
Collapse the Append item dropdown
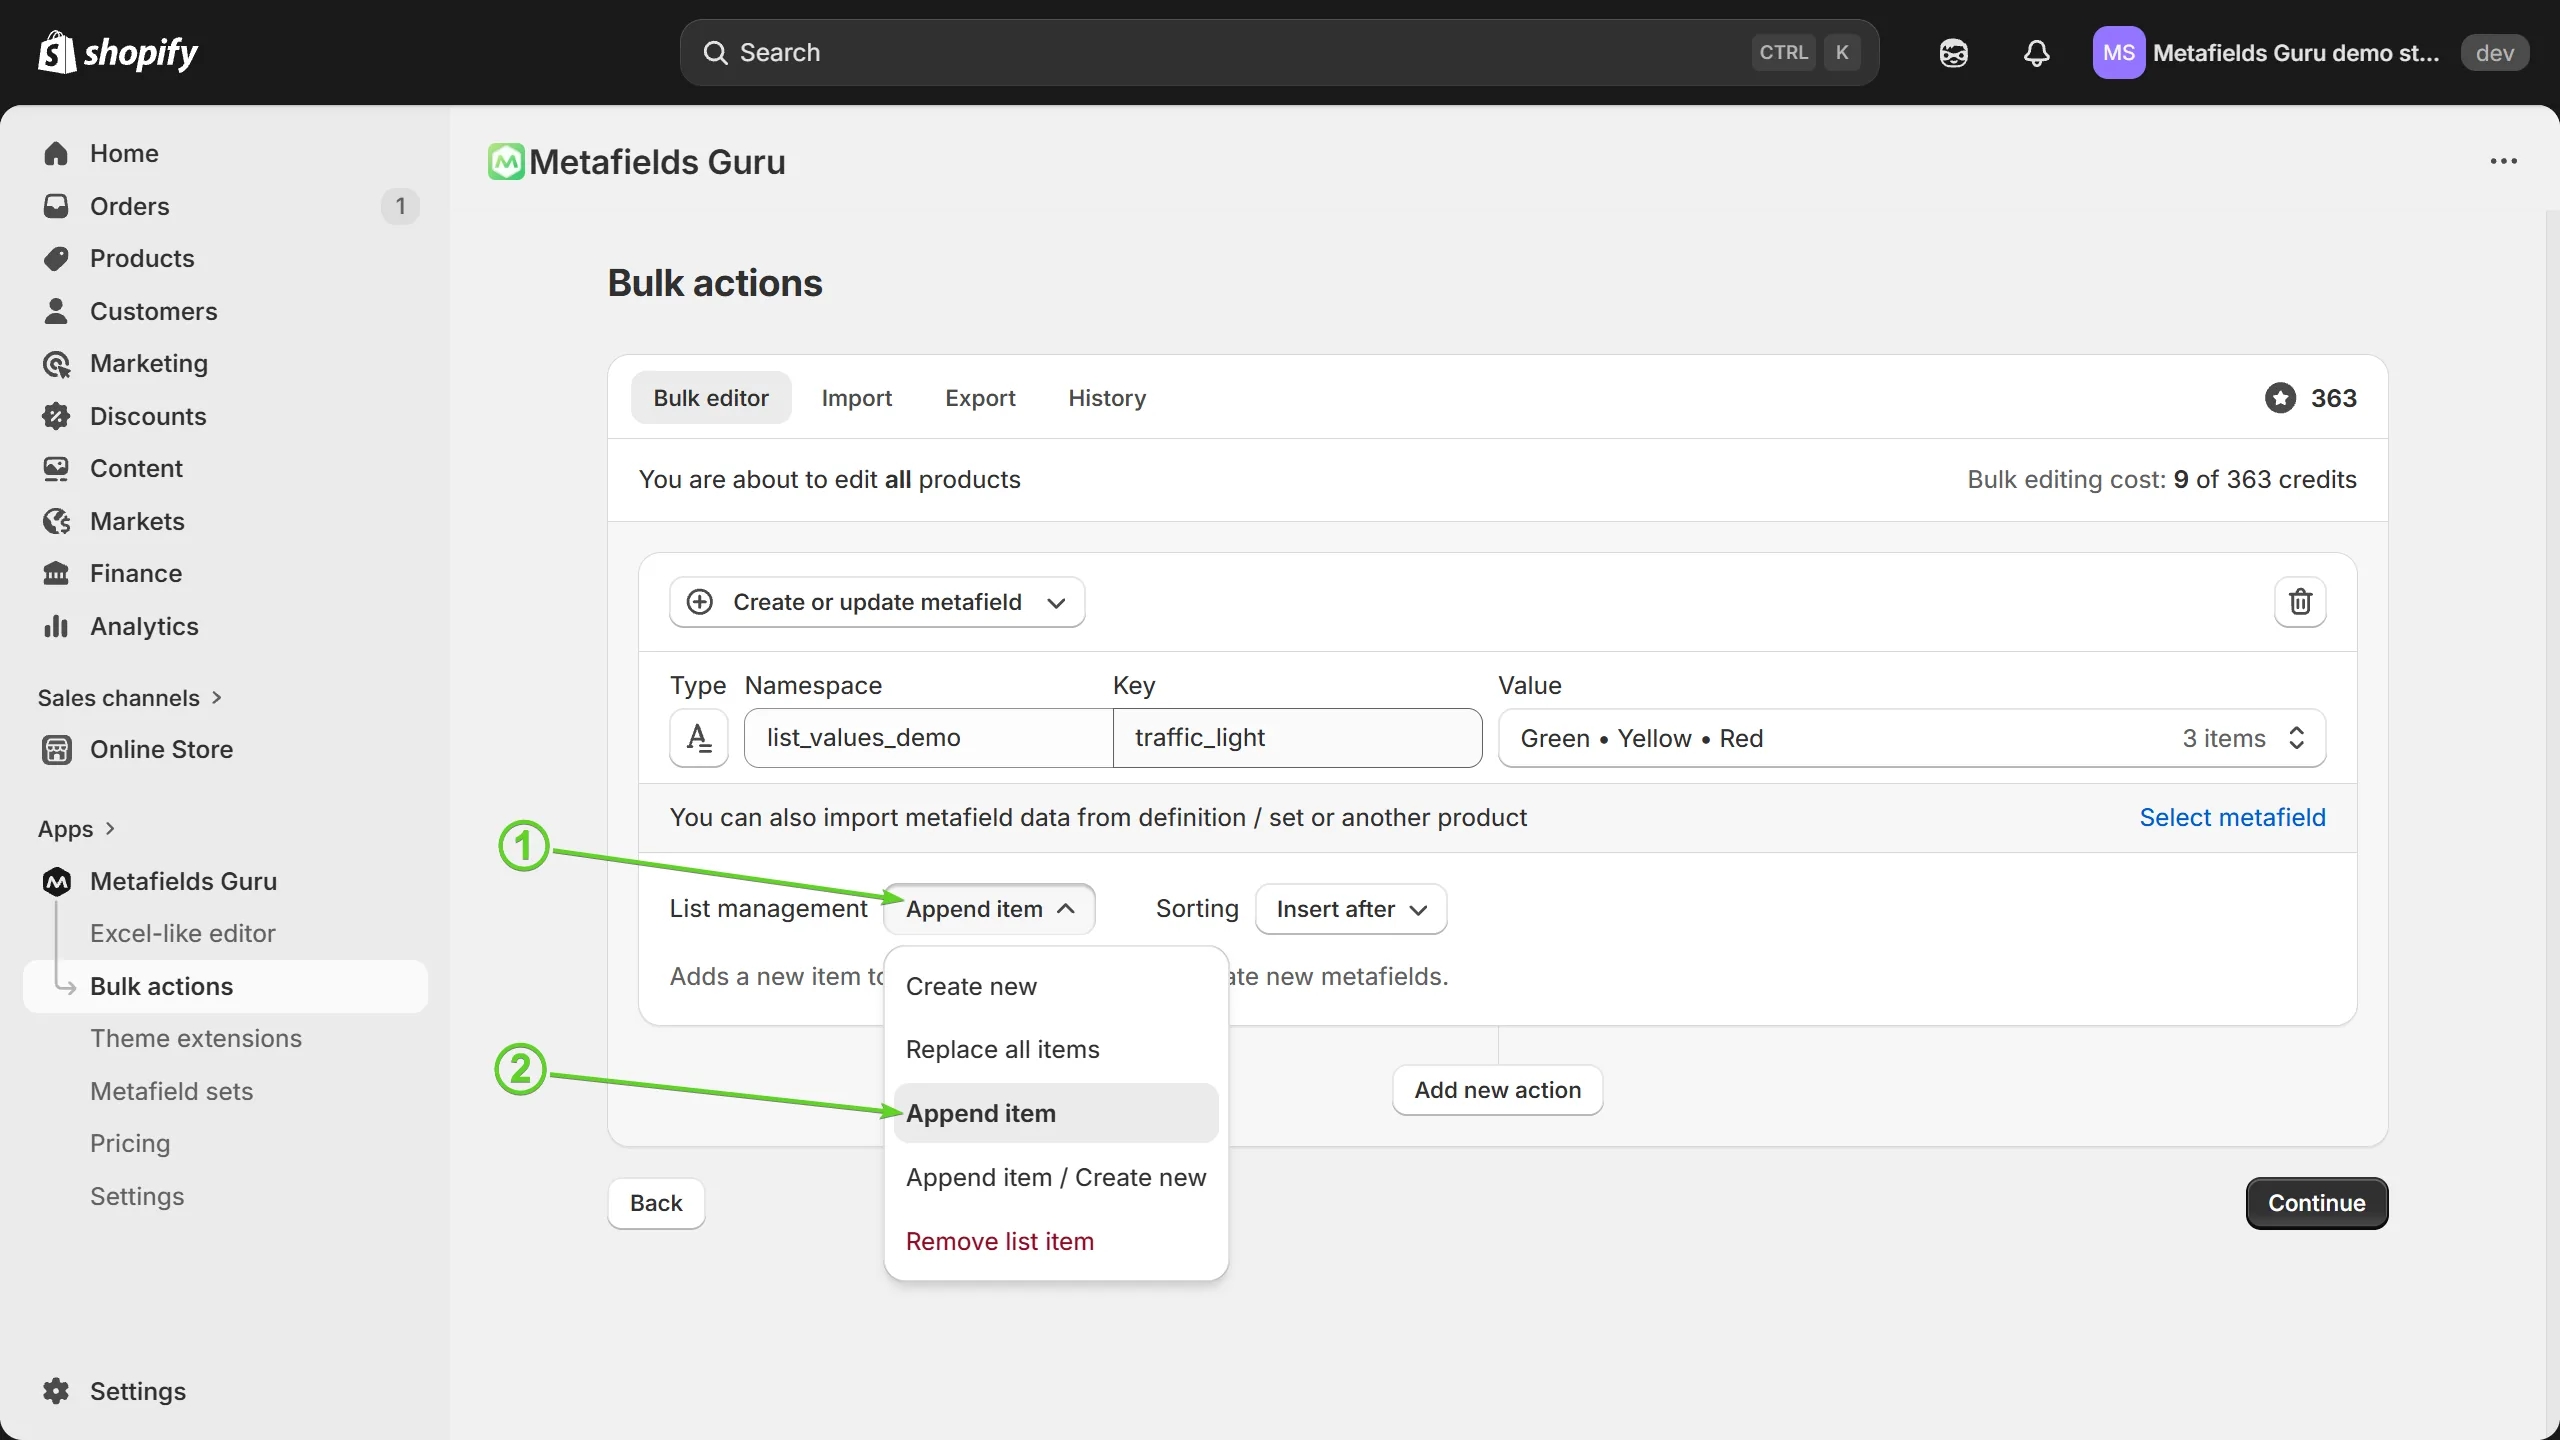click(989, 909)
